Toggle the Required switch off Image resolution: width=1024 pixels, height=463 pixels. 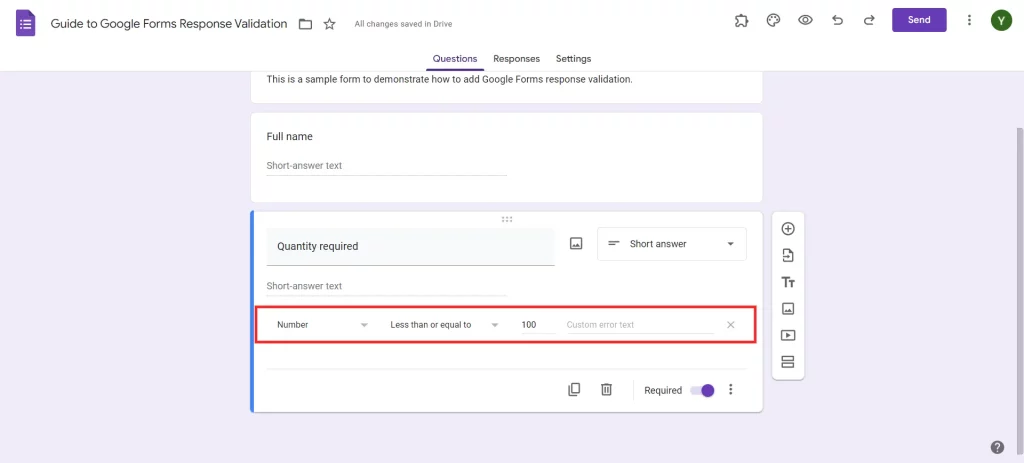[x=702, y=391]
